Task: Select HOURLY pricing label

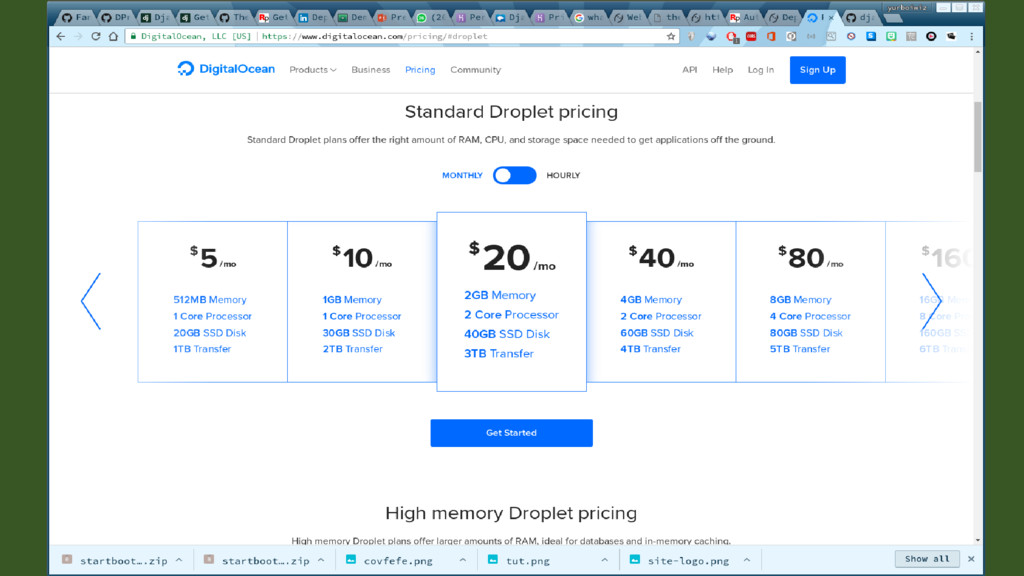Action: pyautogui.click(x=563, y=175)
